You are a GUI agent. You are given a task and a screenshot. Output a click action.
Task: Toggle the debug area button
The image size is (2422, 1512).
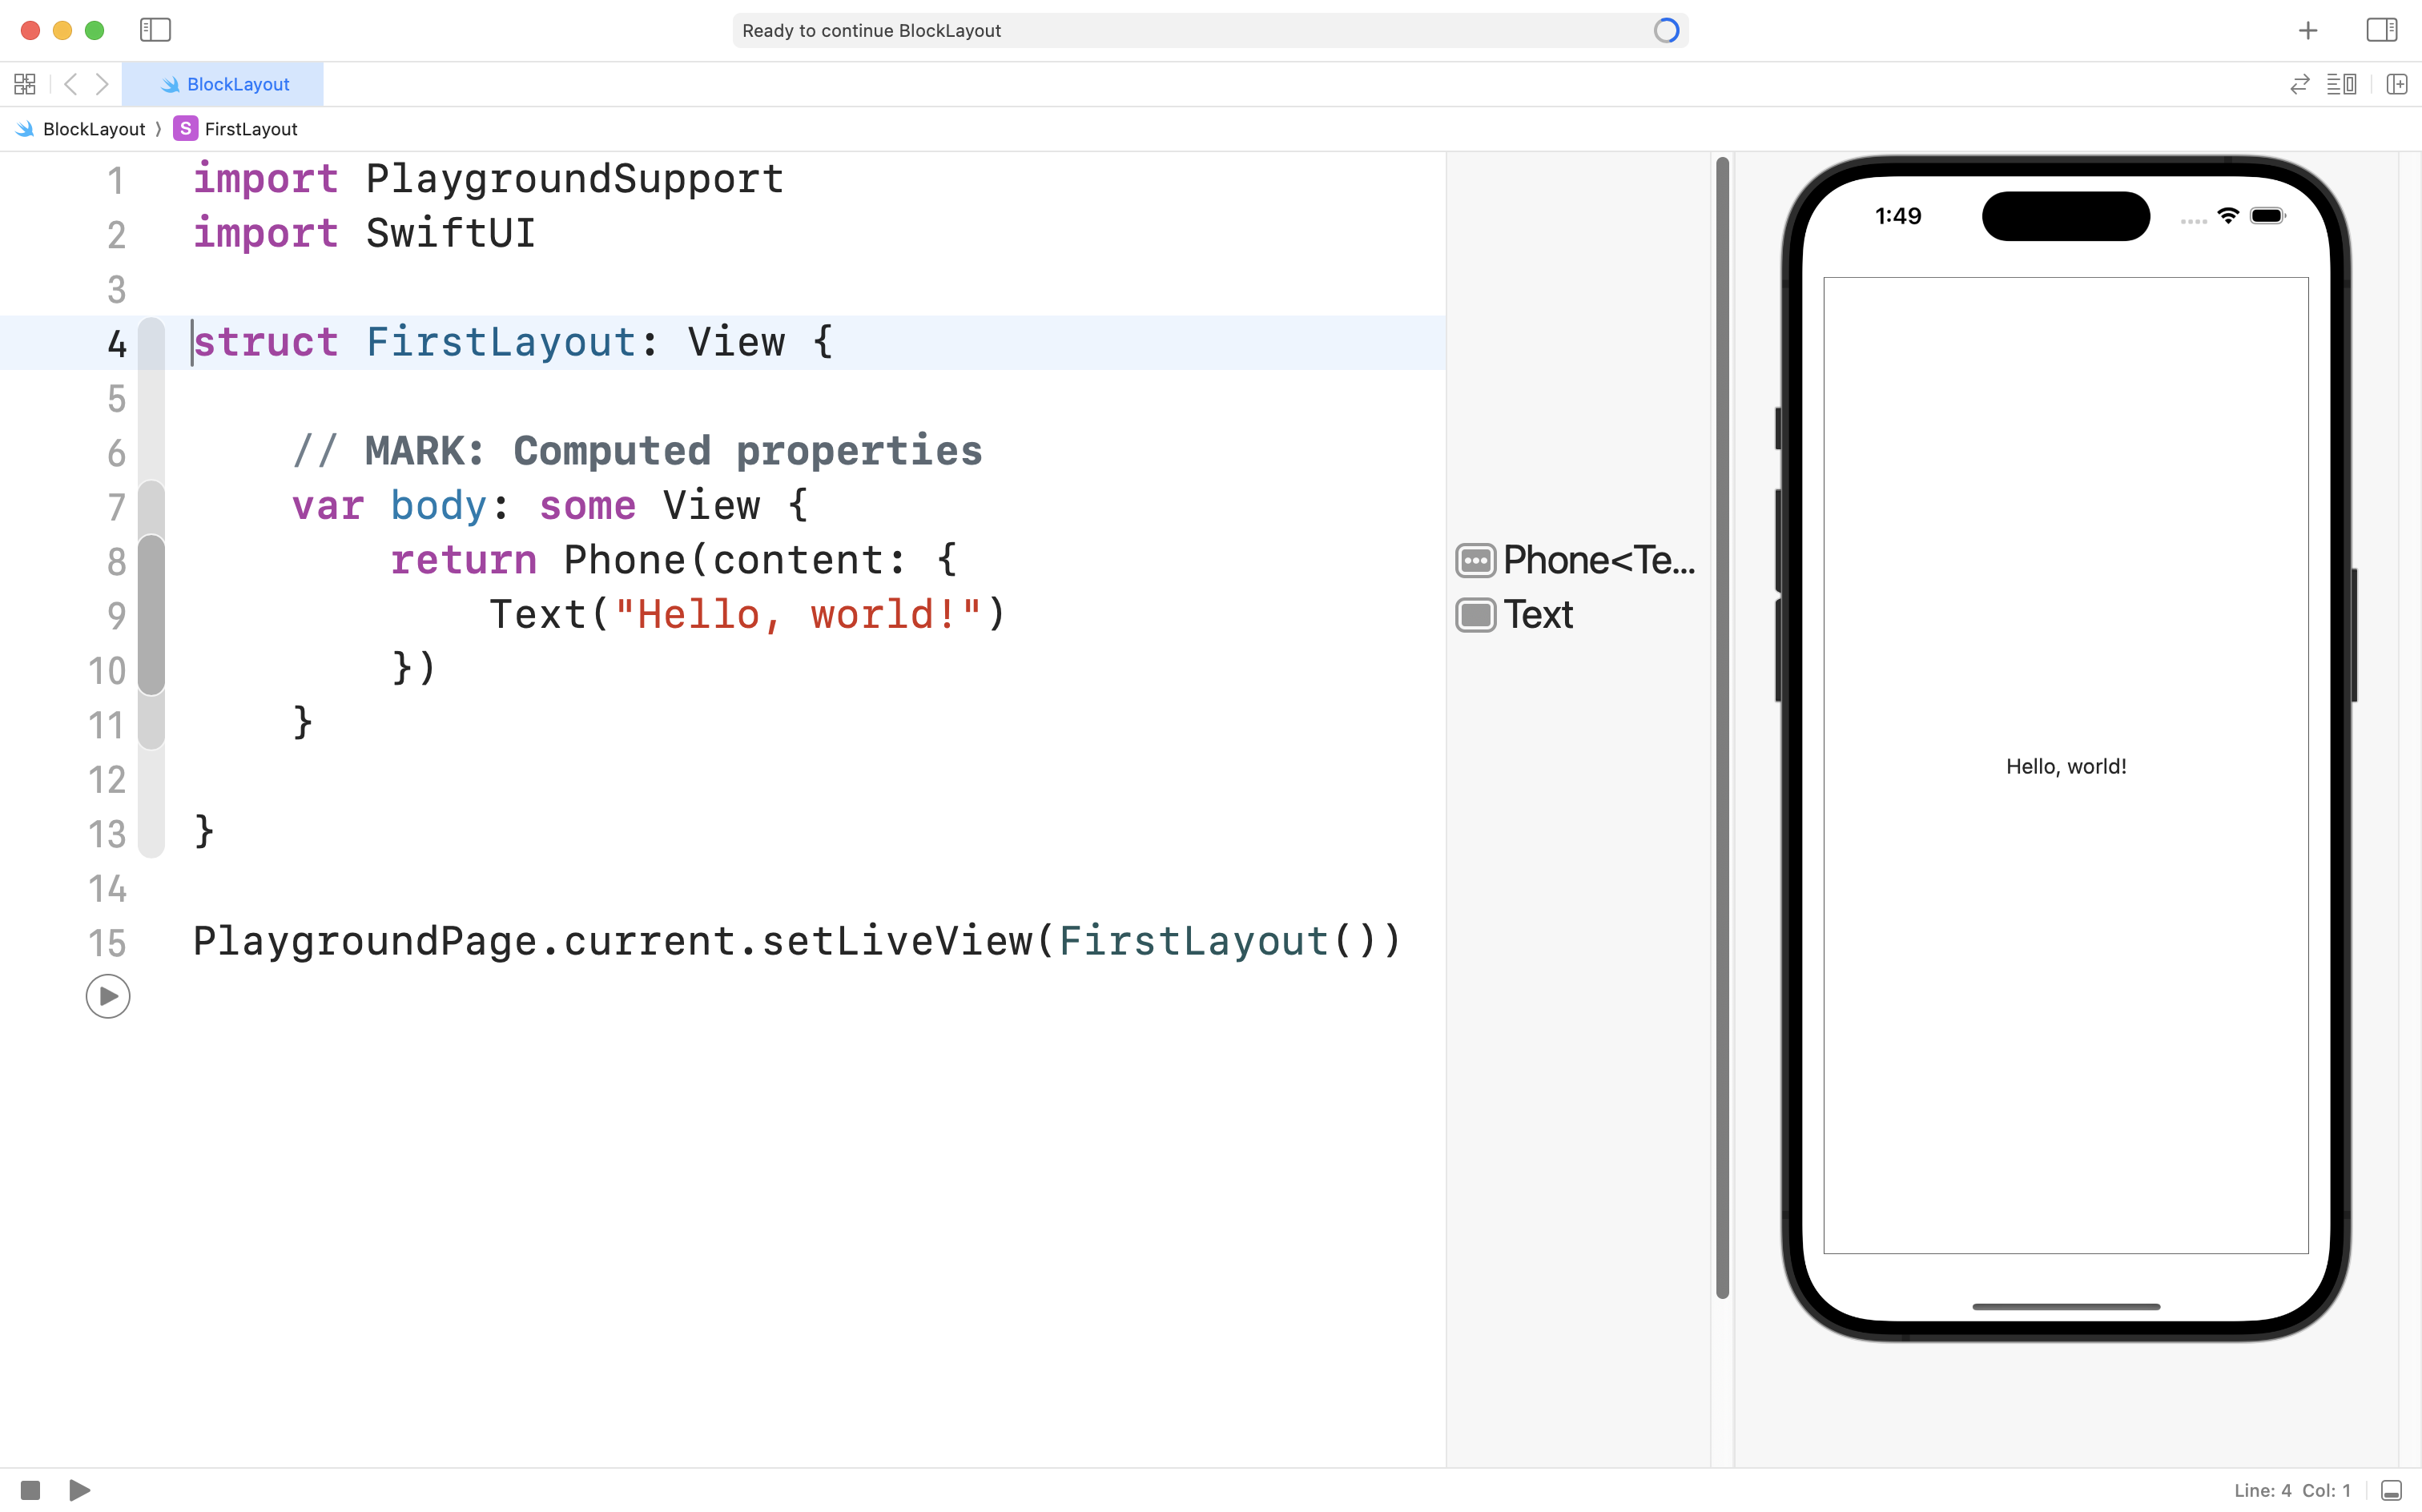(2391, 1490)
